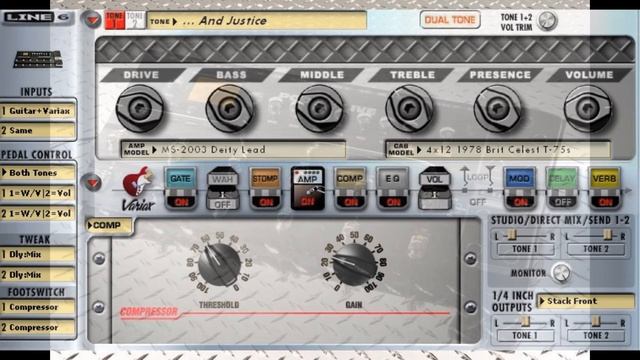Select the EQ effect block

point(392,178)
